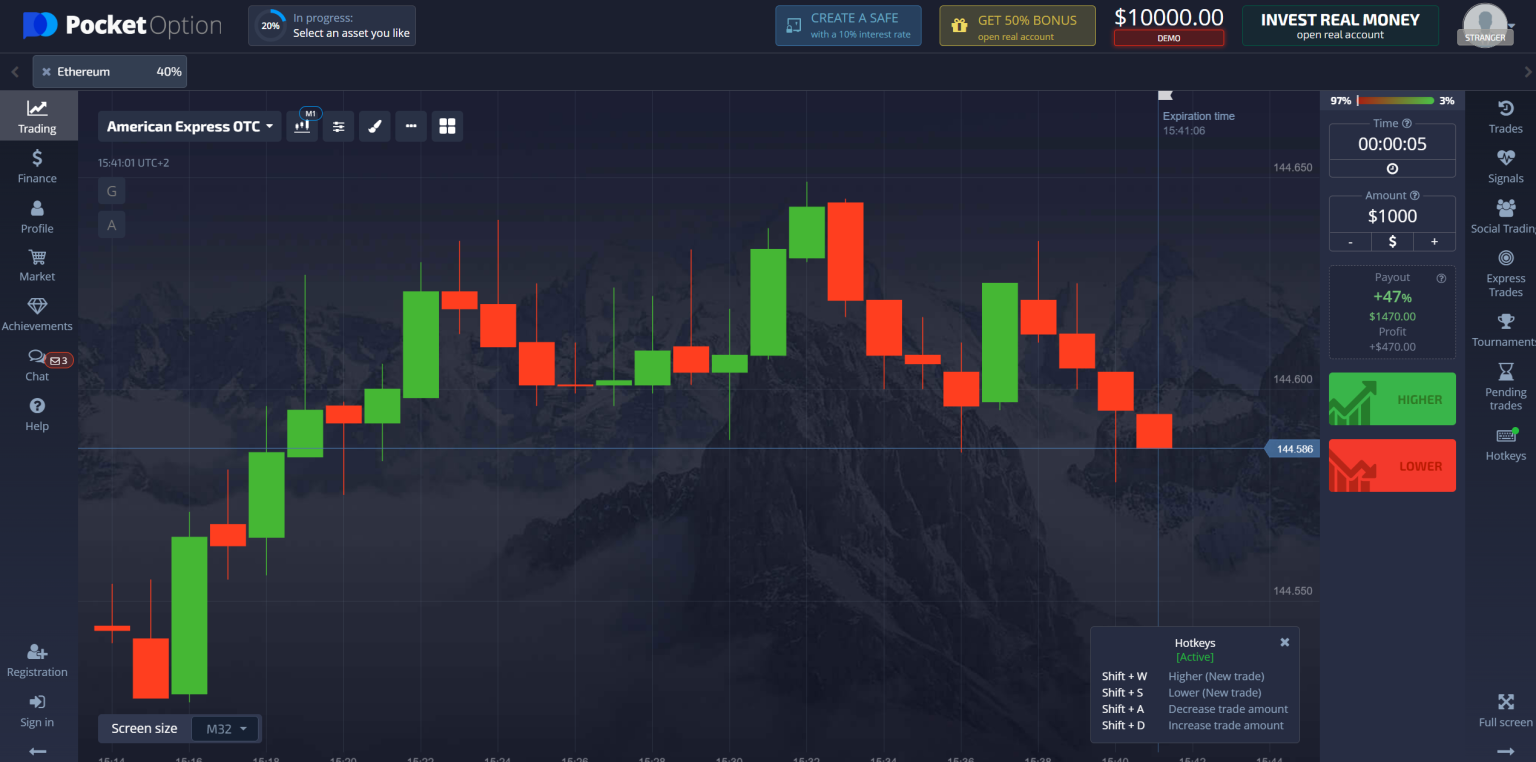The width and height of the screenshot is (1536, 762).
Task: Close the Hotkeys overlay popup
Action: click(1284, 642)
